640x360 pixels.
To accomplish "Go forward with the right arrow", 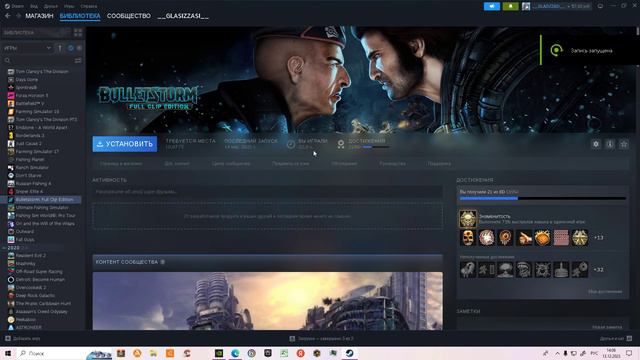I will [x=18, y=16].
